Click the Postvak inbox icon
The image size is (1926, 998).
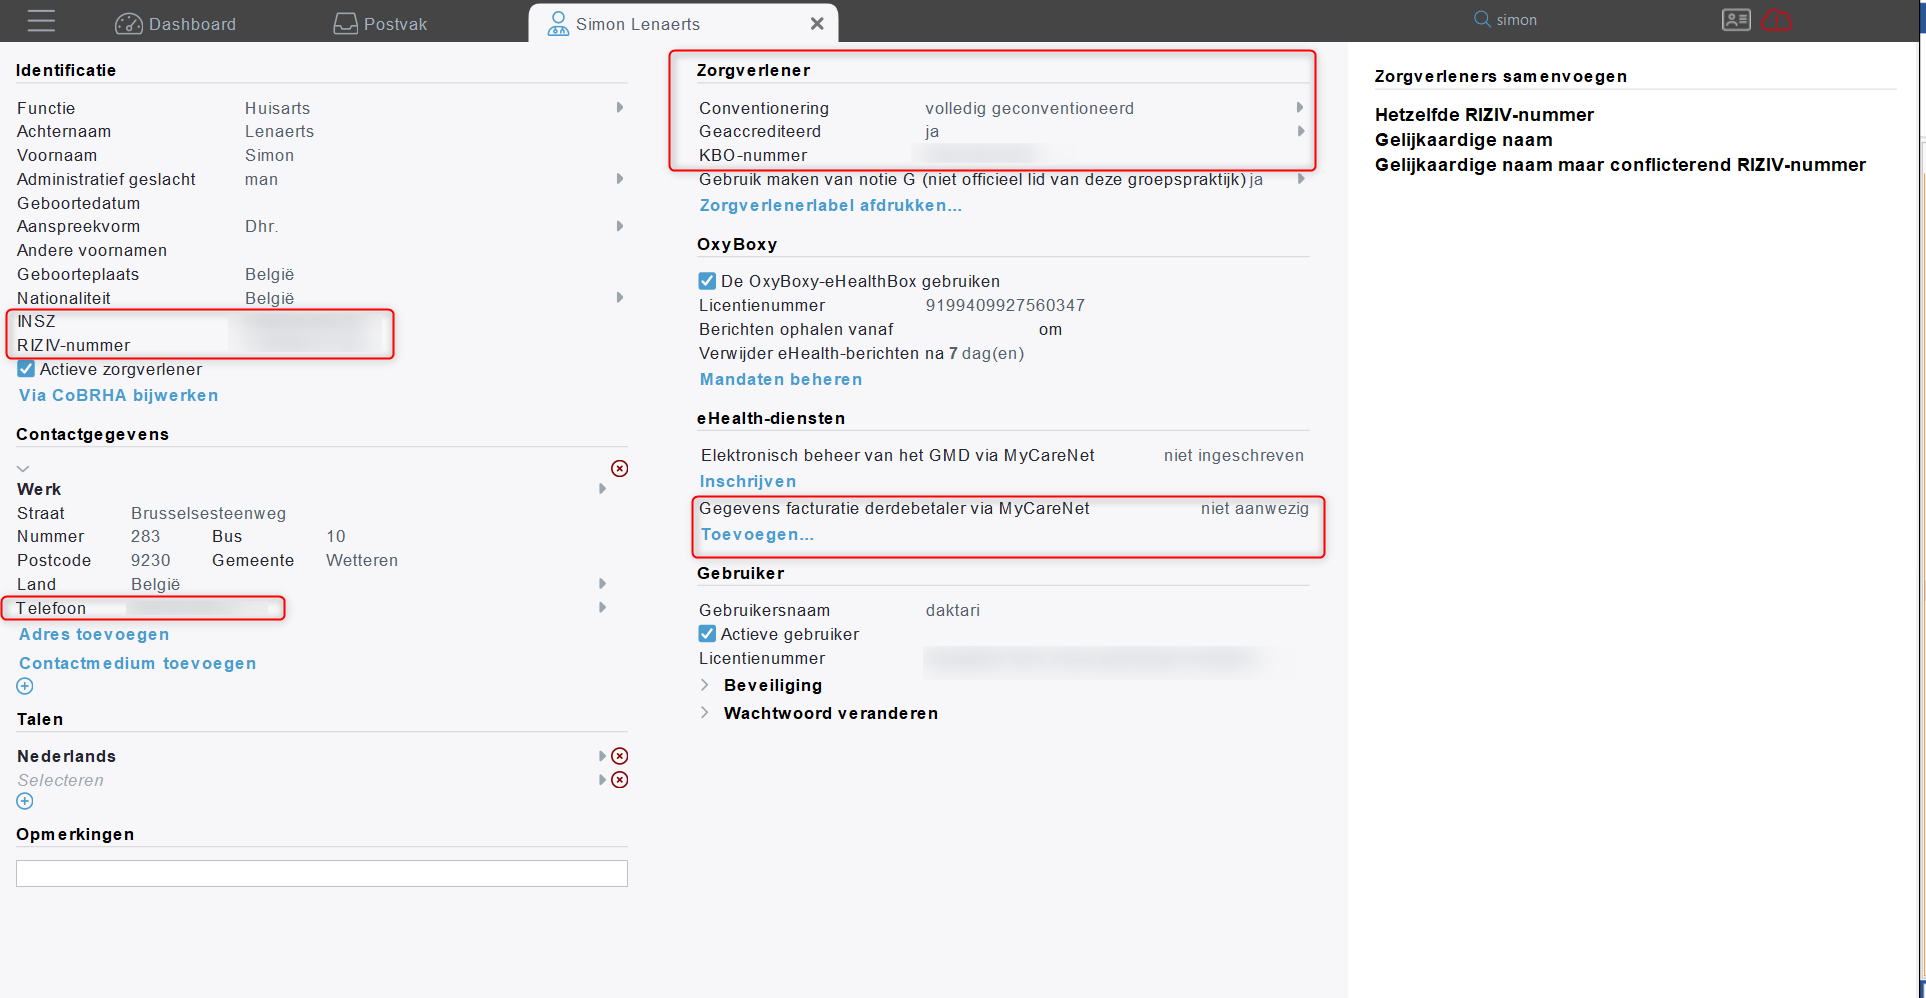345,23
